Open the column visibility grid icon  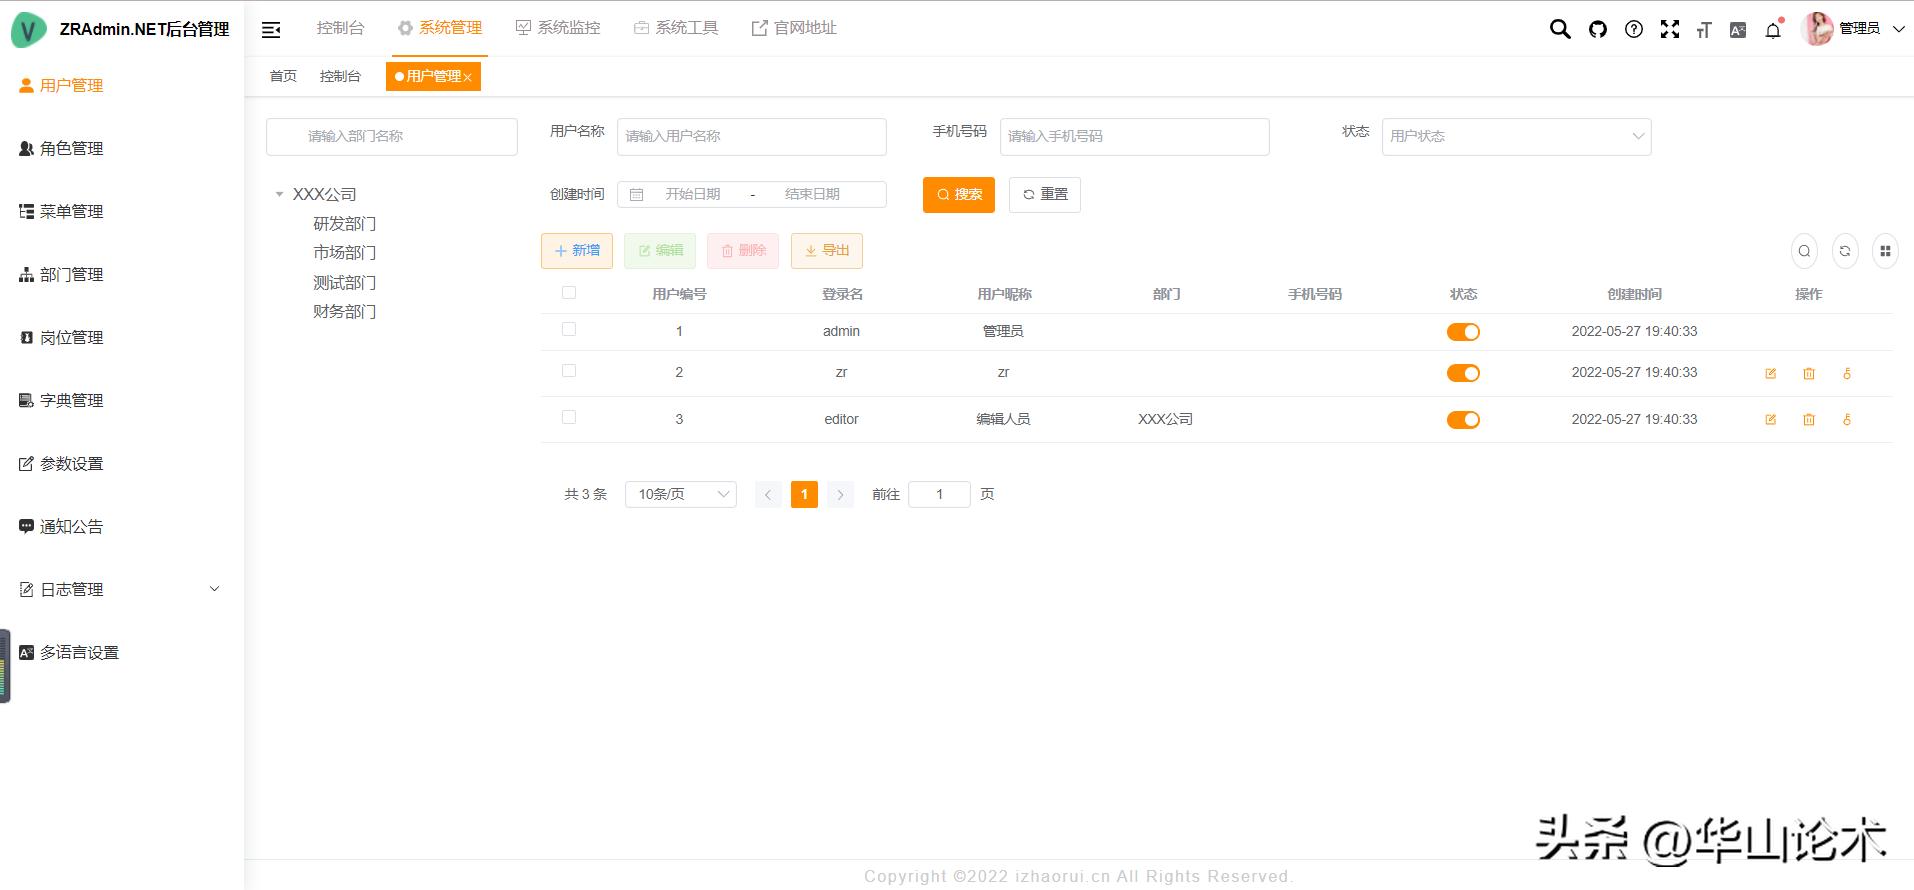tap(1885, 251)
